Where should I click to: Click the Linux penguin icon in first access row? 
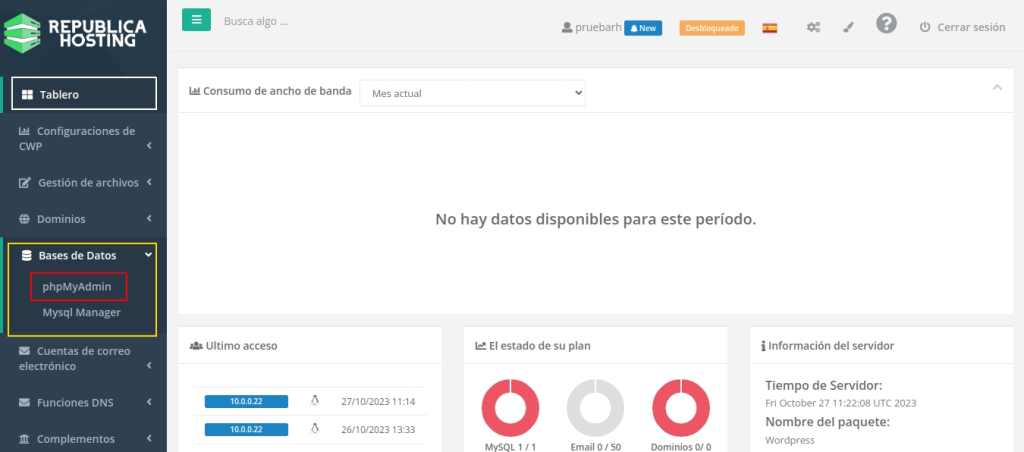coord(314,401)
